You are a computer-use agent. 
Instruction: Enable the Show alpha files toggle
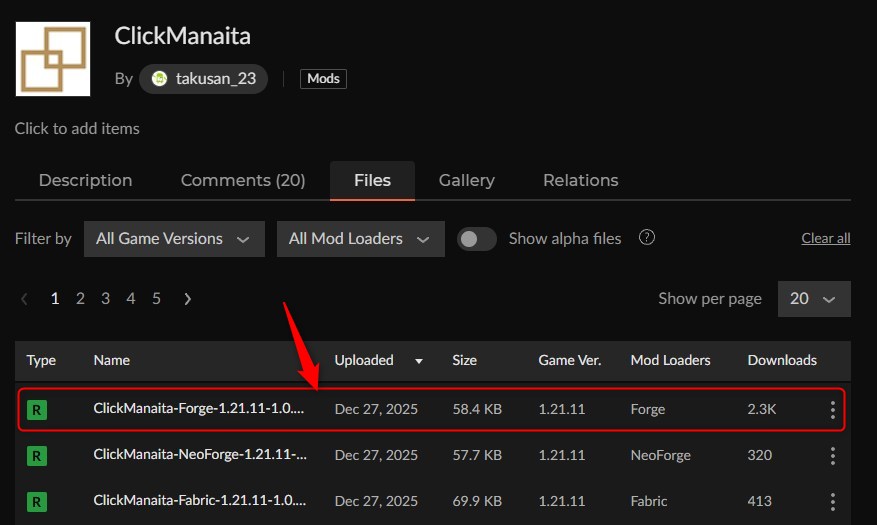[x=477, y=239]
